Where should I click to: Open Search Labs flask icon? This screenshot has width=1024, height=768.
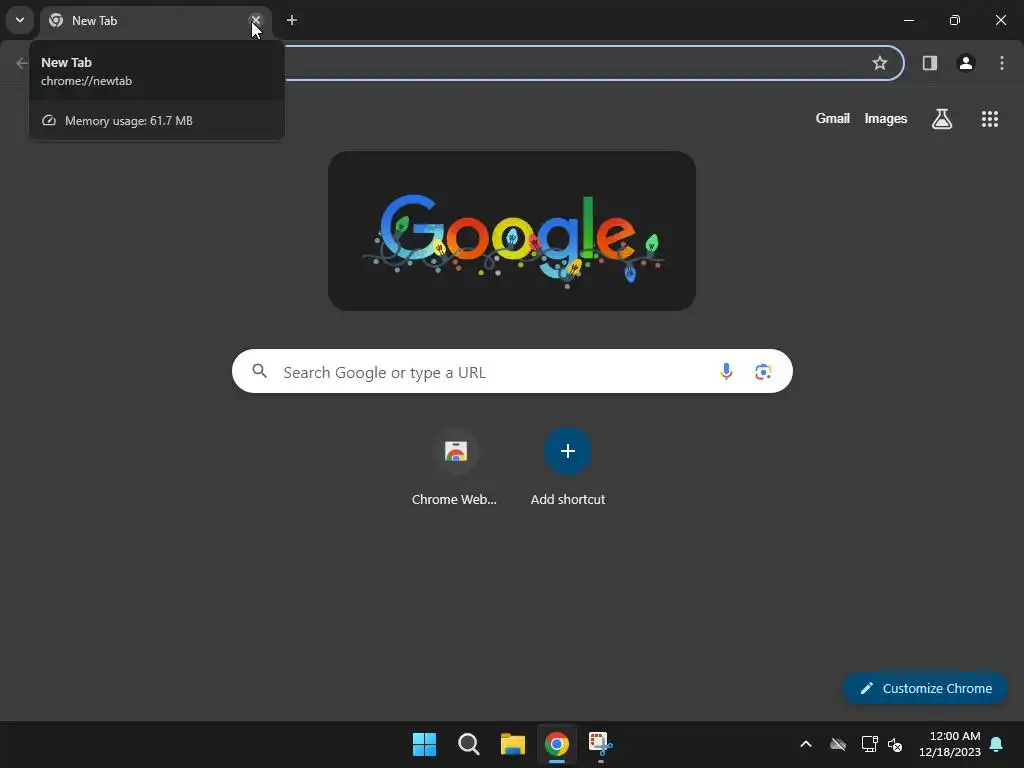coord(942,119)
